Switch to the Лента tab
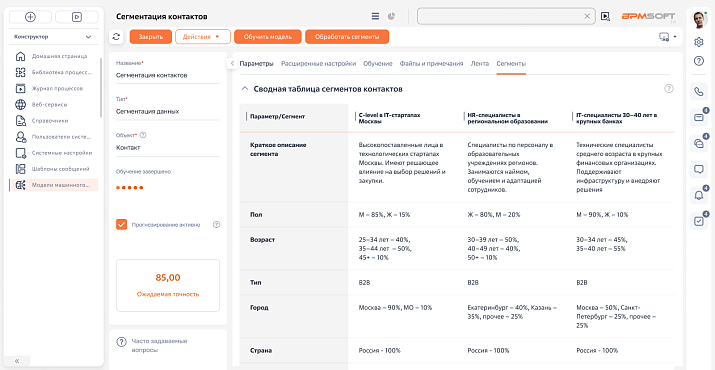Screen dimensions: 715x370 tap(480, 64)
